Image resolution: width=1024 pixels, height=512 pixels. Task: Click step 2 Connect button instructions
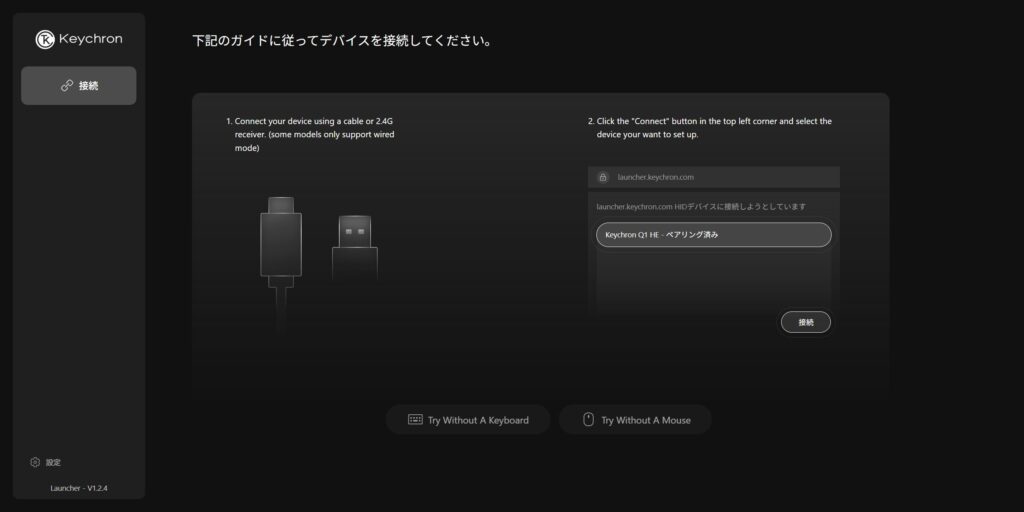click(712, 127)
